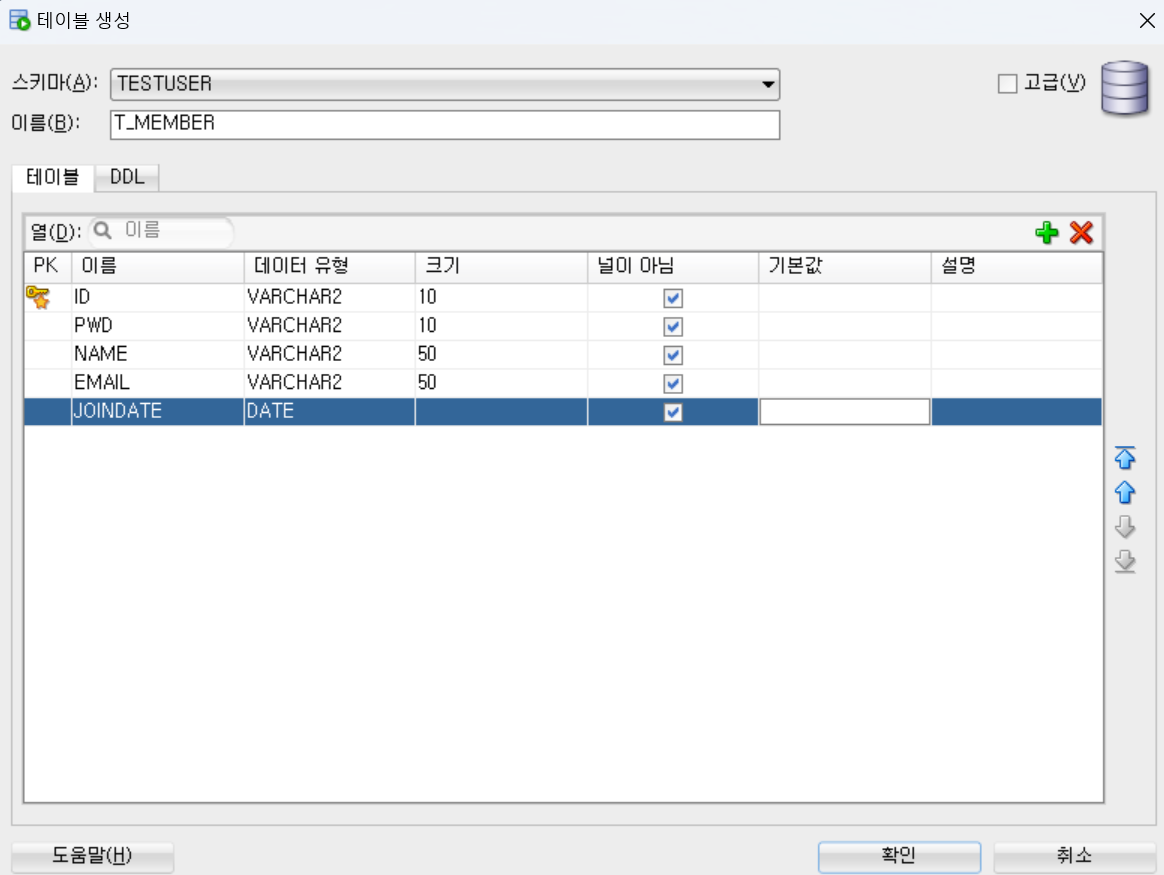Screen dimensions: 1164x875
Task: Open 도움말 help button
Action: pyautogui.click(x=93, y=856)
